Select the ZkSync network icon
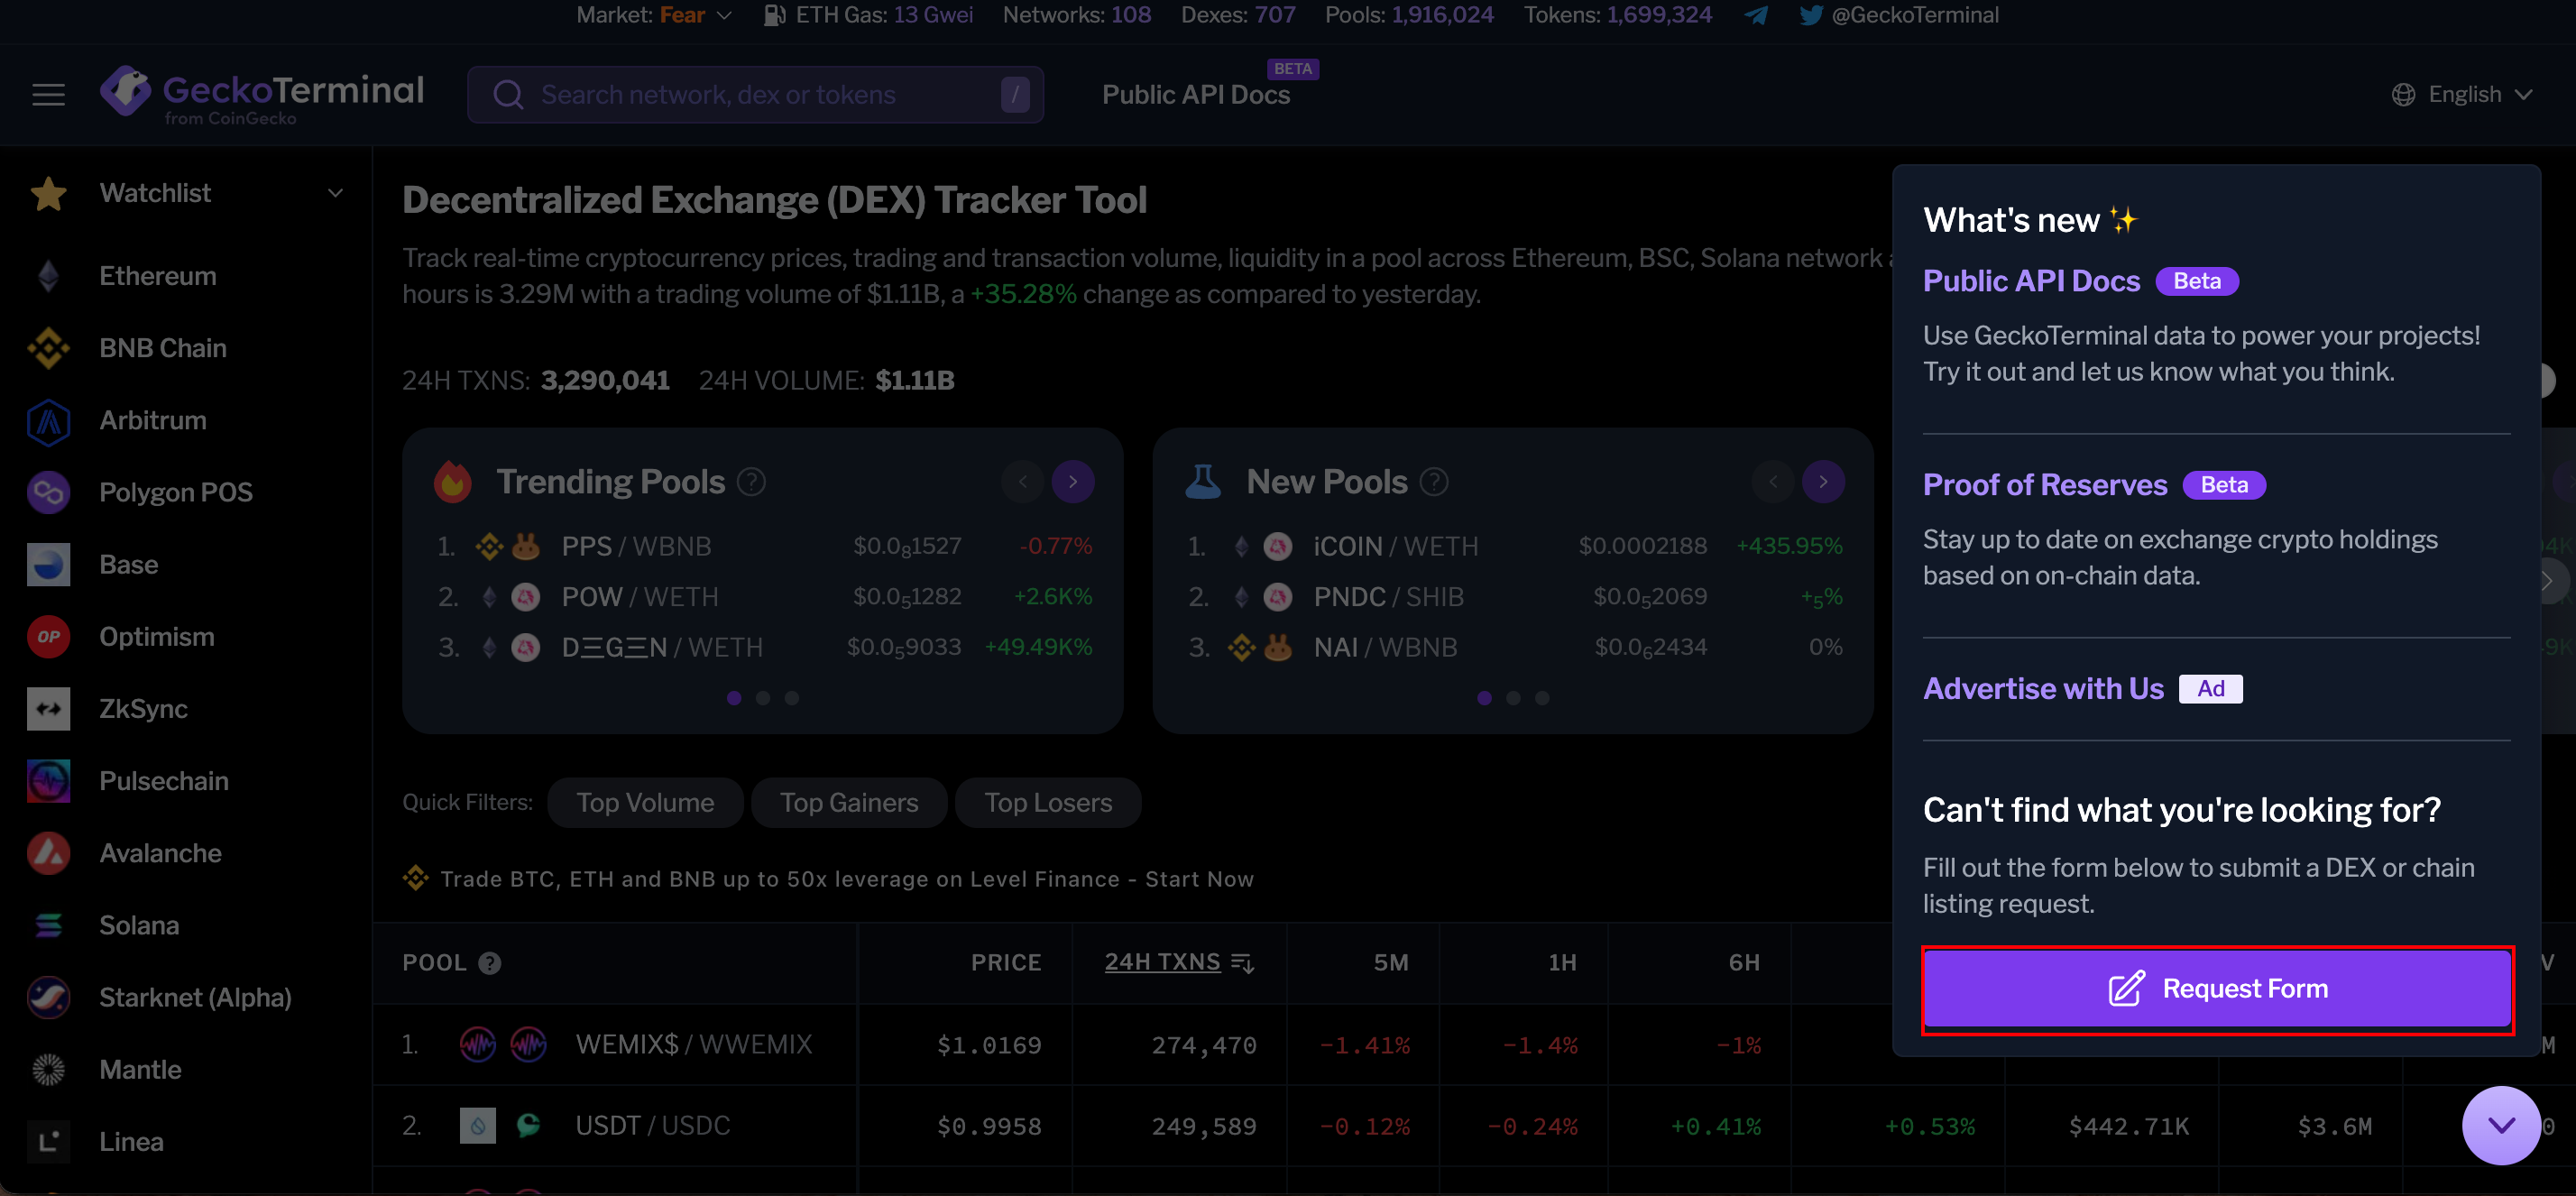This screenshot has height=1196, width=2576. point(48,708)
